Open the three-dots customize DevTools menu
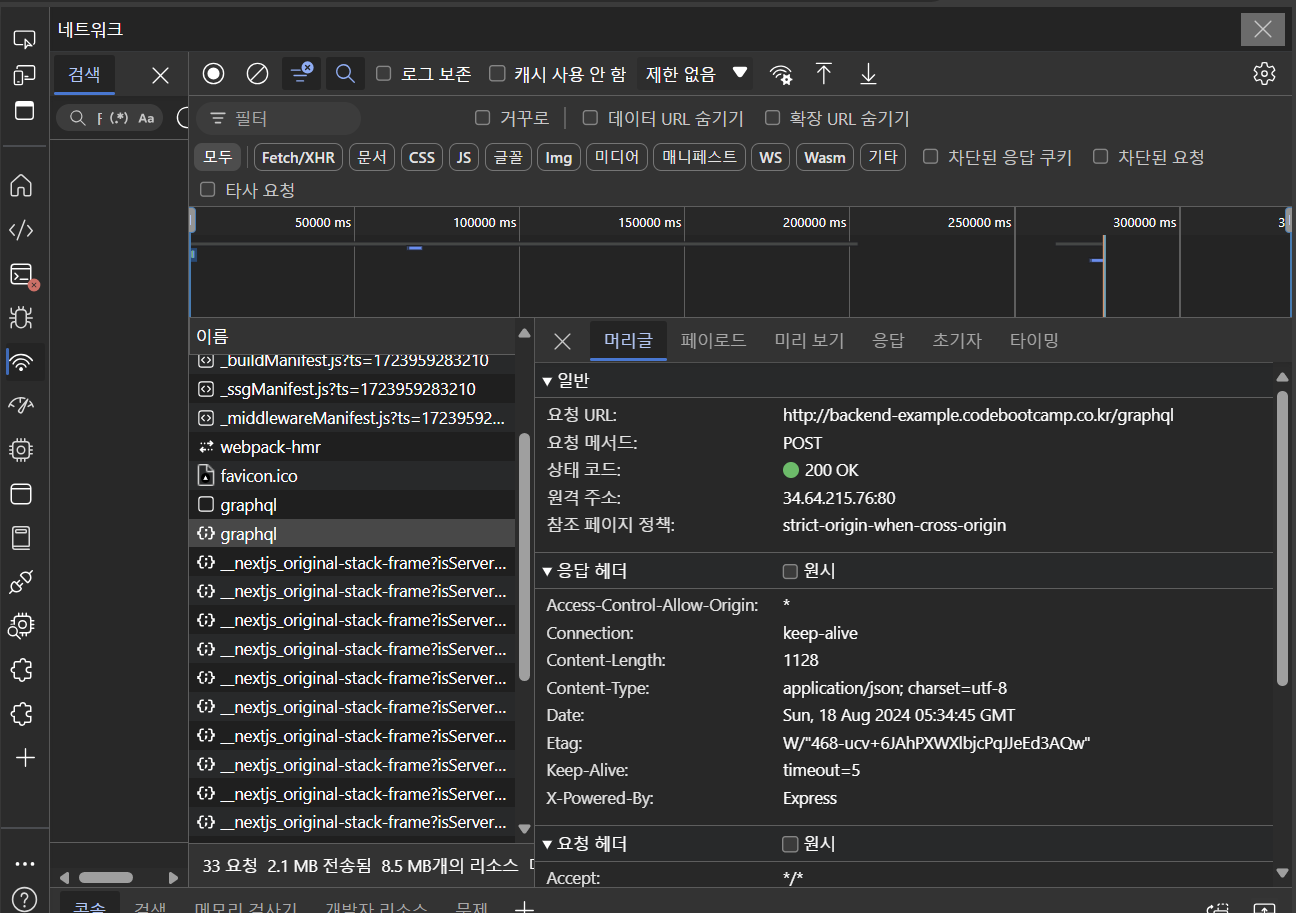 point(25,864)
